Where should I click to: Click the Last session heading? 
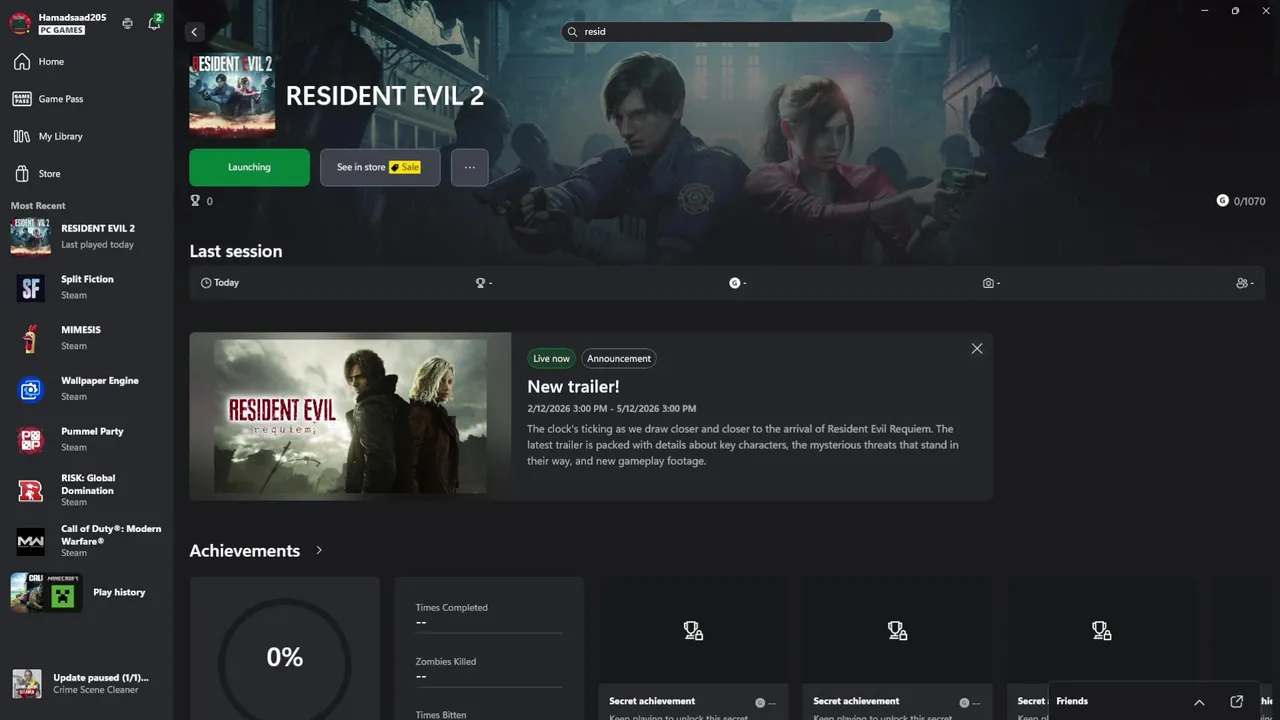click(x=236, y=251)
